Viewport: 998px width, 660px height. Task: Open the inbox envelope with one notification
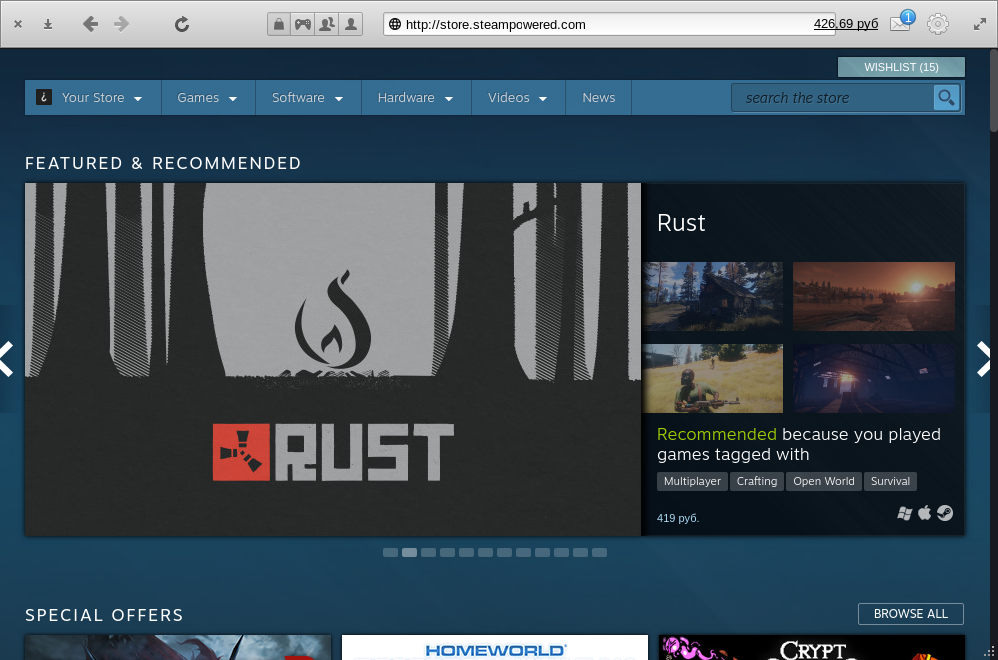(902, 22)
